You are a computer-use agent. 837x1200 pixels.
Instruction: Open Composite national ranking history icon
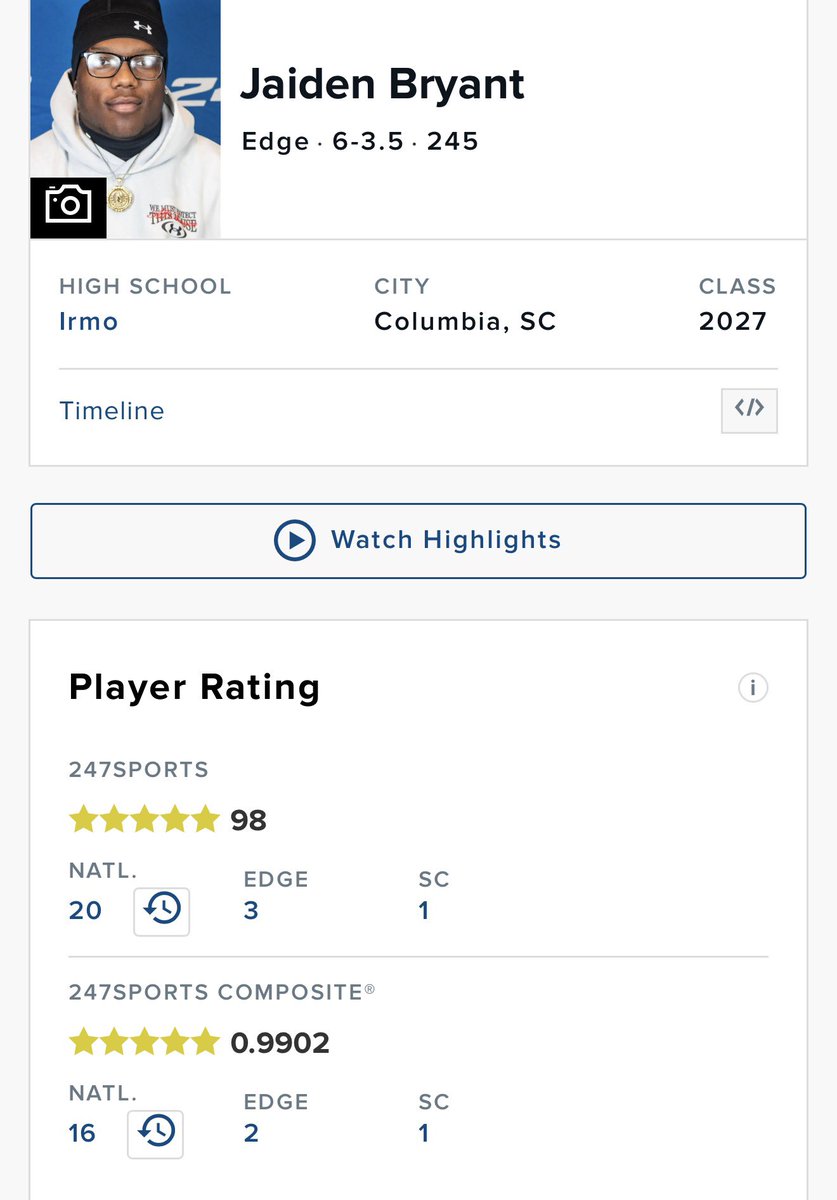click(155, 1133)
